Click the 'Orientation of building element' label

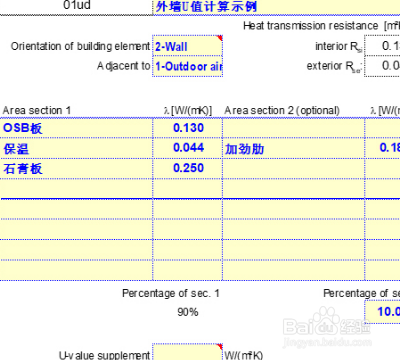80,46
